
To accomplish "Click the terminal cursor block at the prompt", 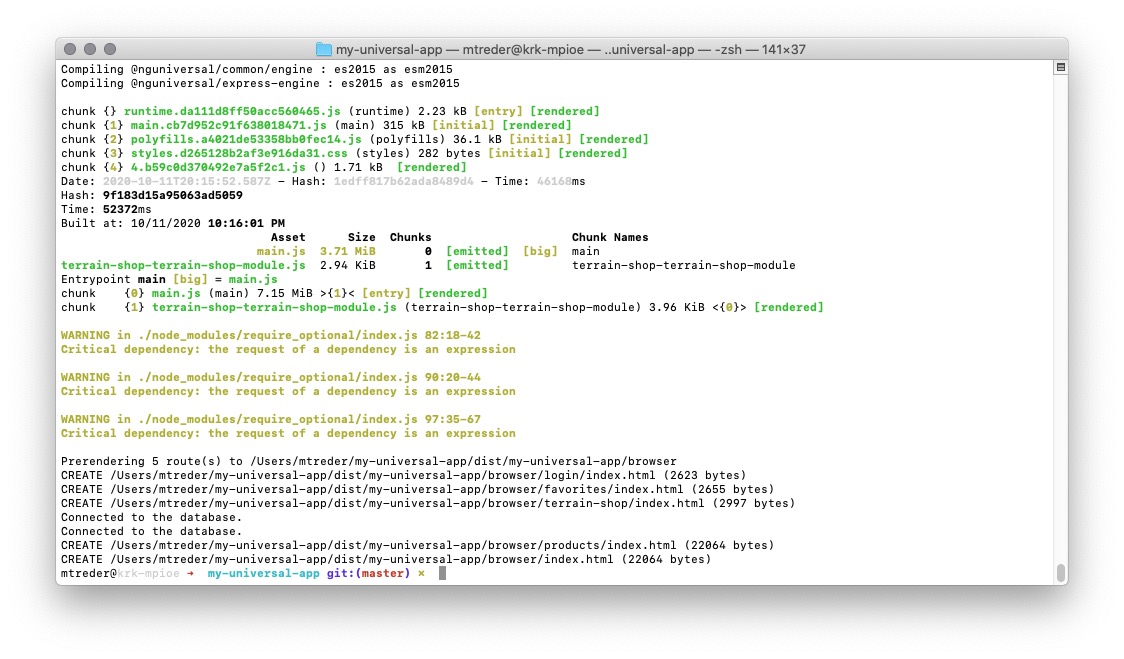I will coord(442,573).
